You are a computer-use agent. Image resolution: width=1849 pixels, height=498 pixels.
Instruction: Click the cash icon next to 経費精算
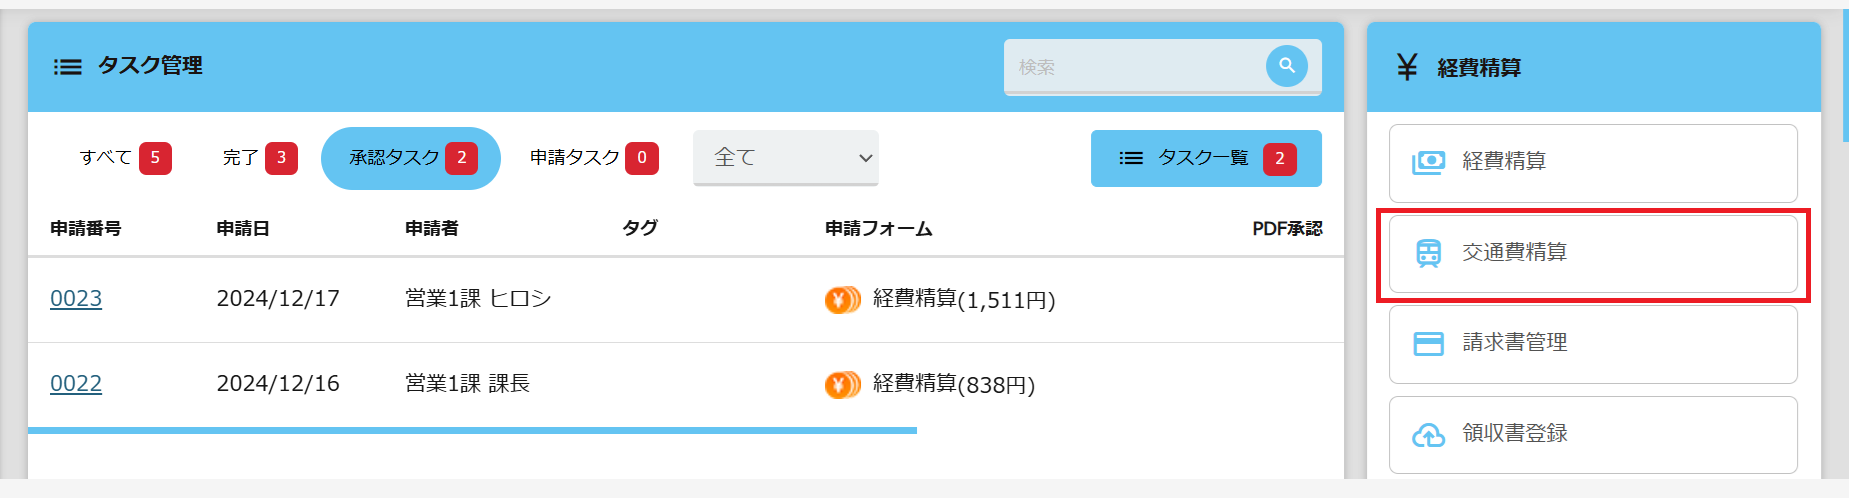pyautogui.click(x=1428, y=162)
